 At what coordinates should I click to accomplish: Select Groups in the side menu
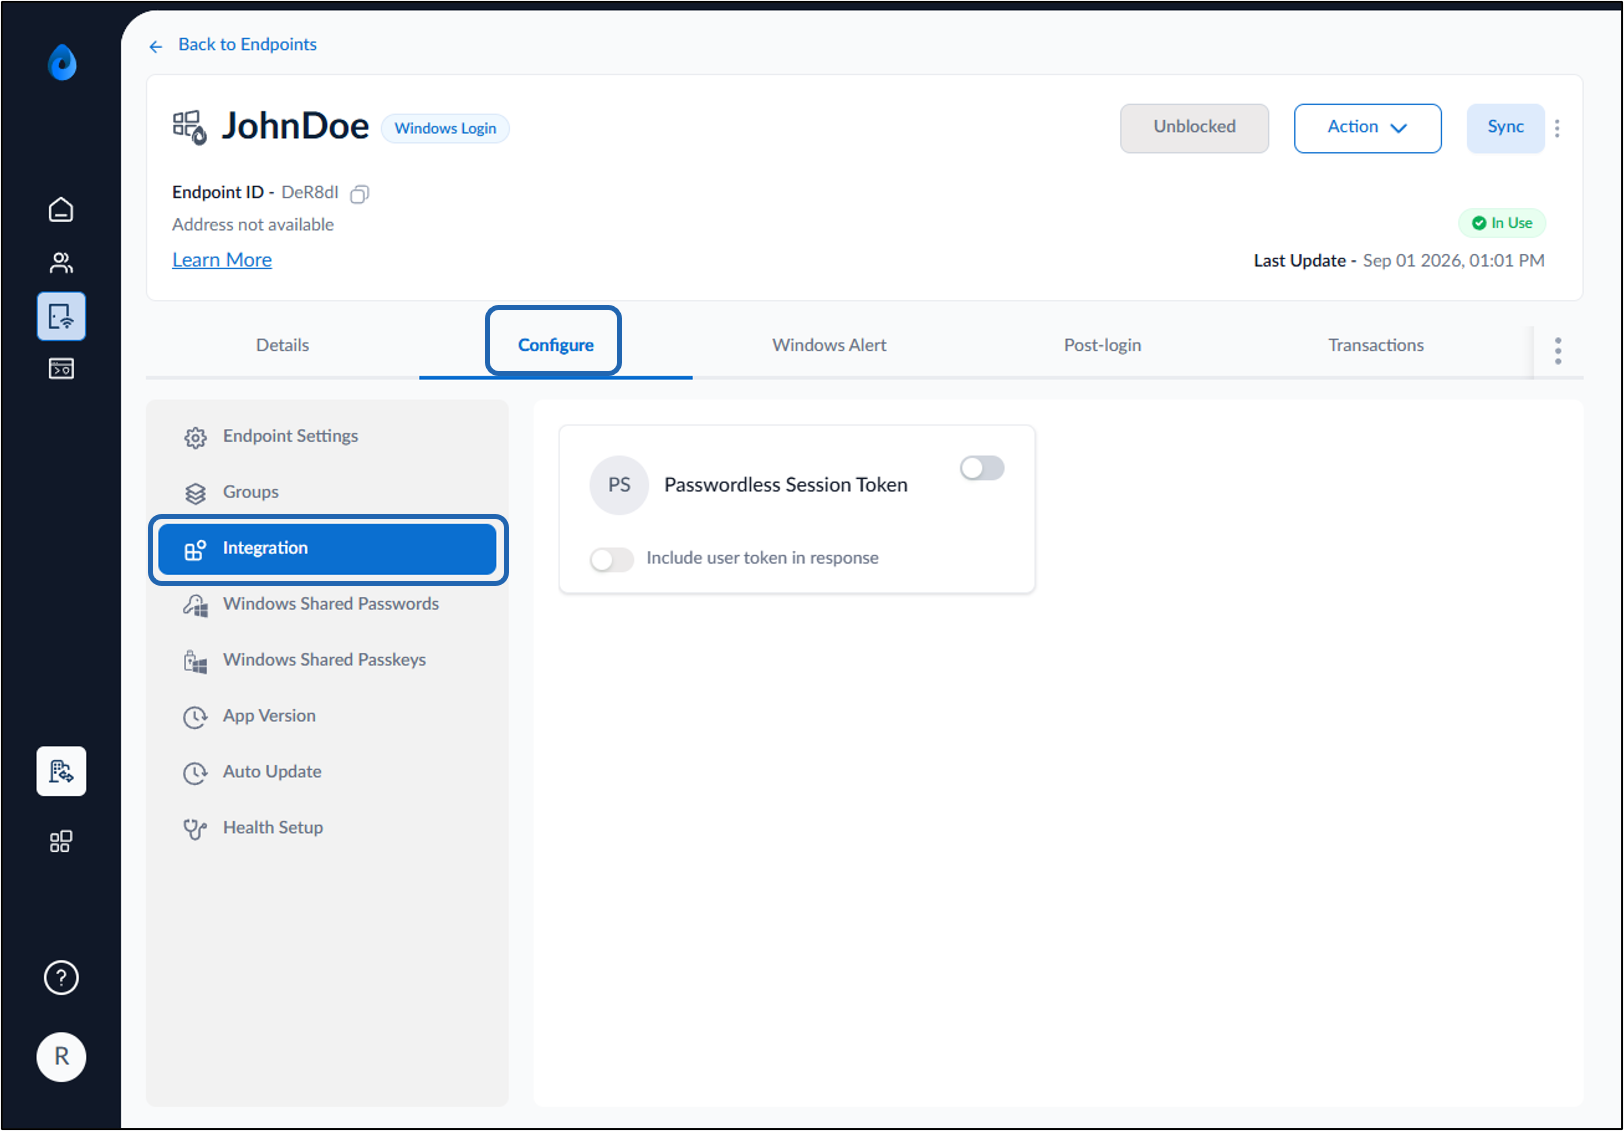[x=327, y=492]
